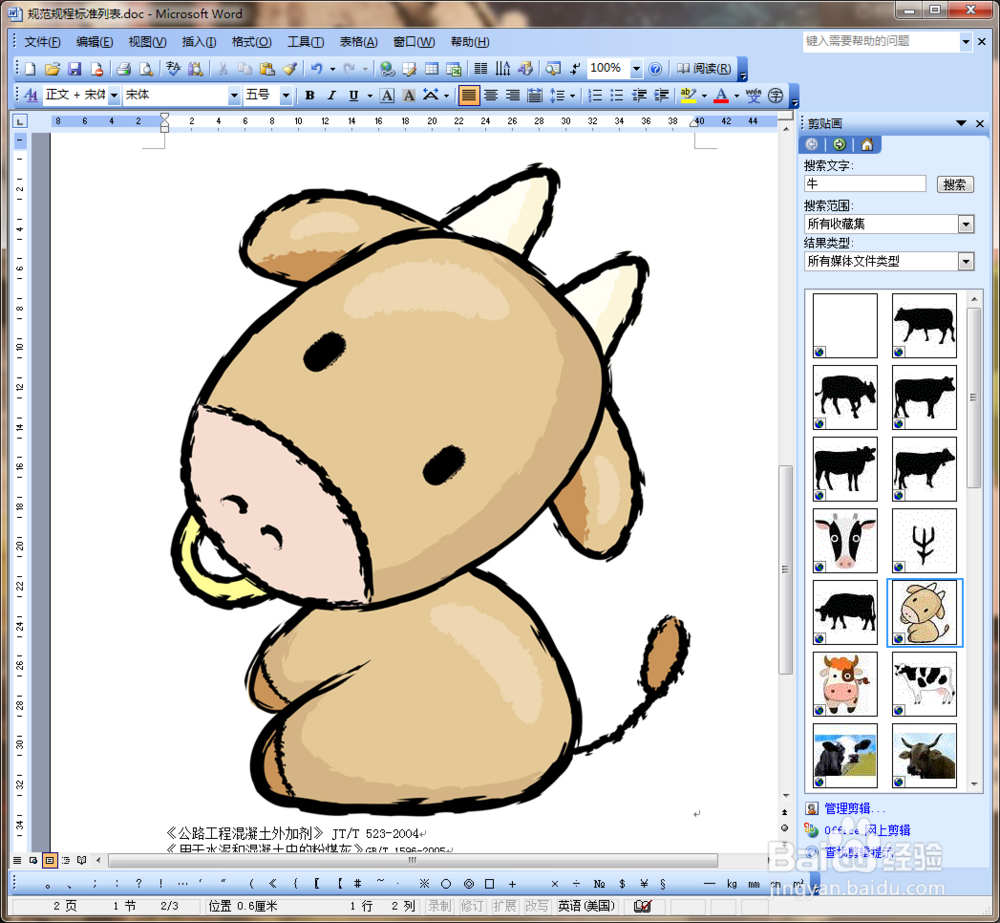Open the font name dropdown 宋体
This screenshot has width=1000, height=923.
pyautogui.click(x=234, y=95)
